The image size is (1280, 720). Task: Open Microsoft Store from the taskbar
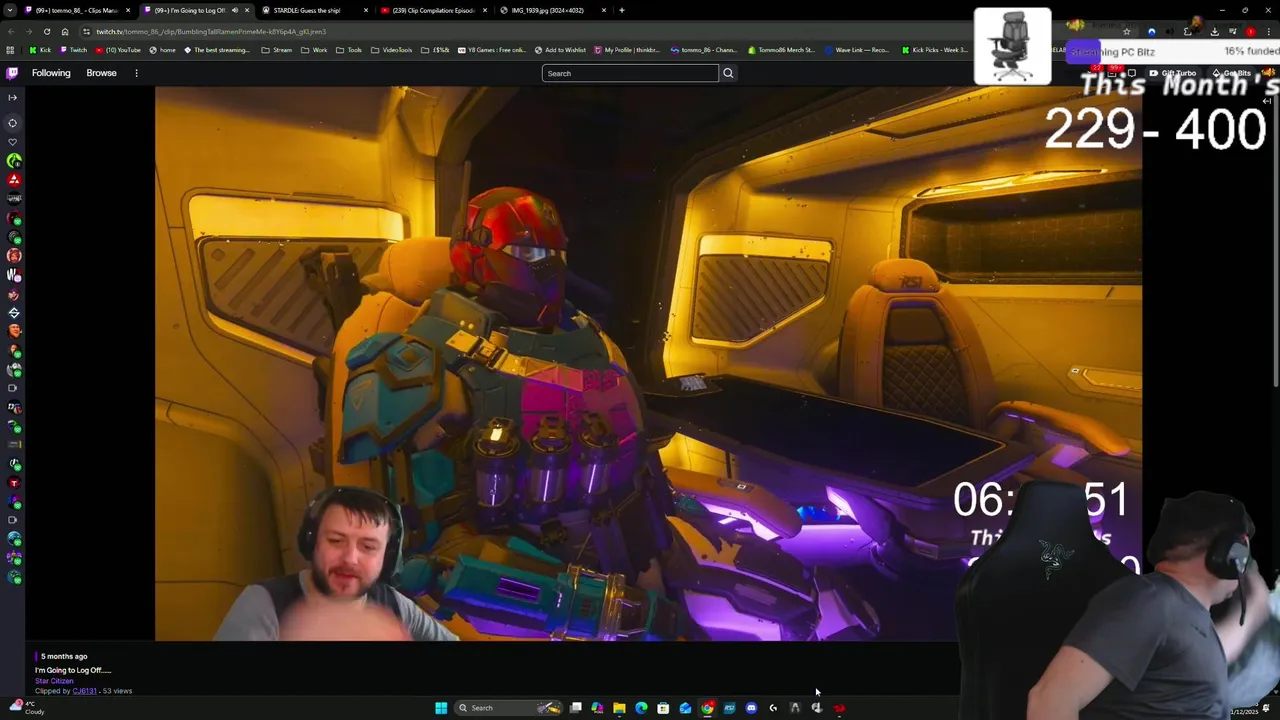[x=663, y=708]
